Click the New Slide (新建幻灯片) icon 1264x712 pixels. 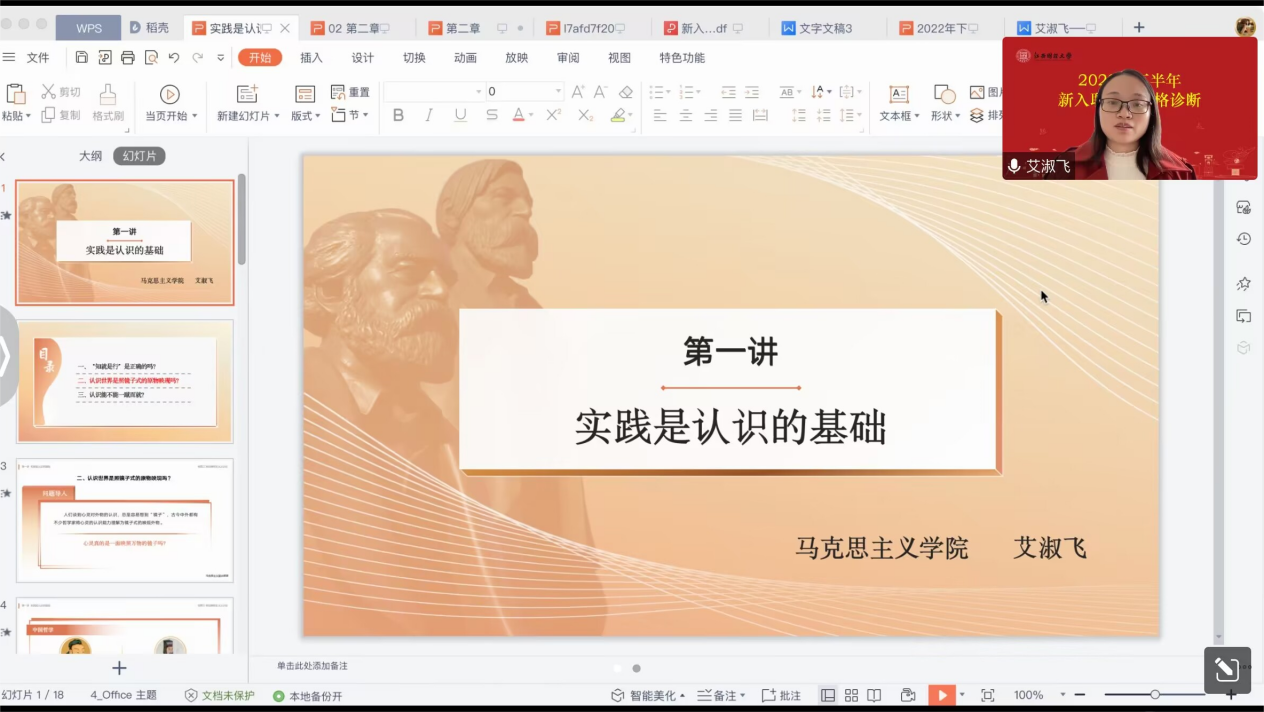point(247,94)
